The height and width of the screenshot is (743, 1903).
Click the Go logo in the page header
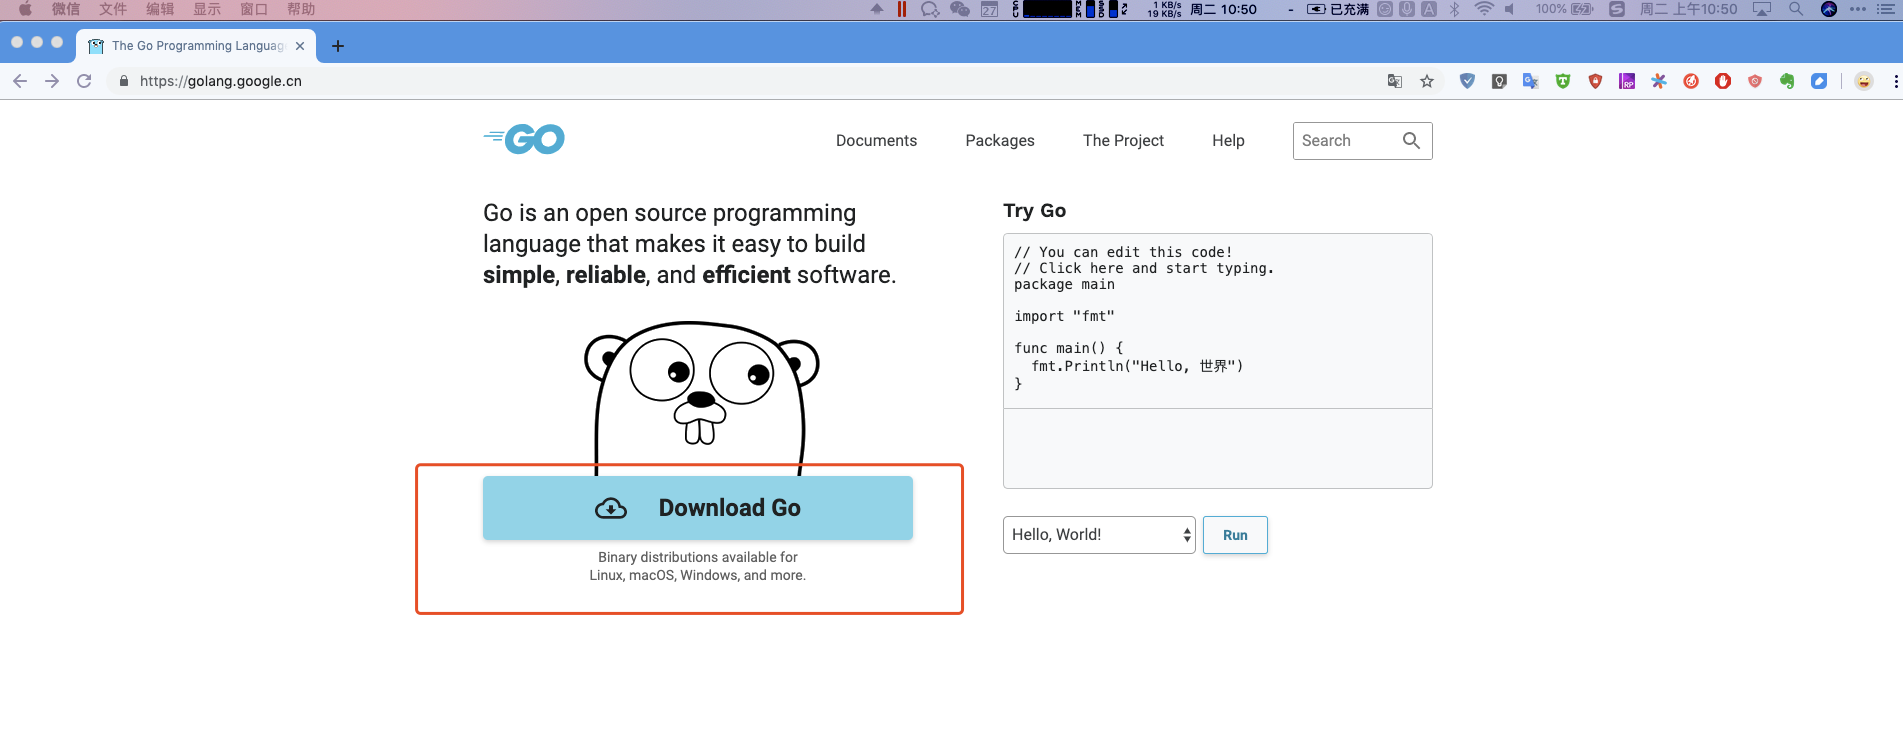524,139
